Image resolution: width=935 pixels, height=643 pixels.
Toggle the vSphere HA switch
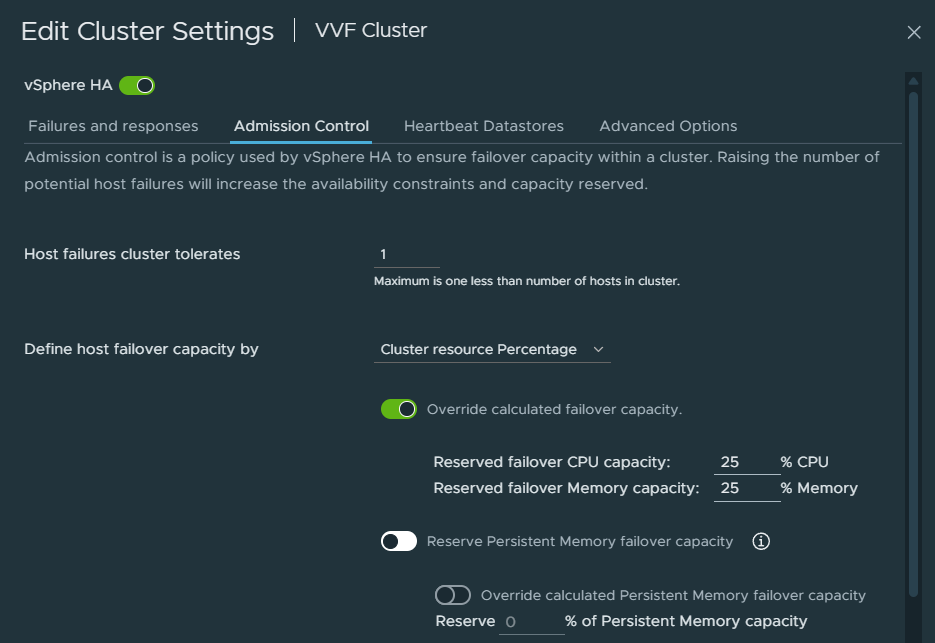(137, 86)
